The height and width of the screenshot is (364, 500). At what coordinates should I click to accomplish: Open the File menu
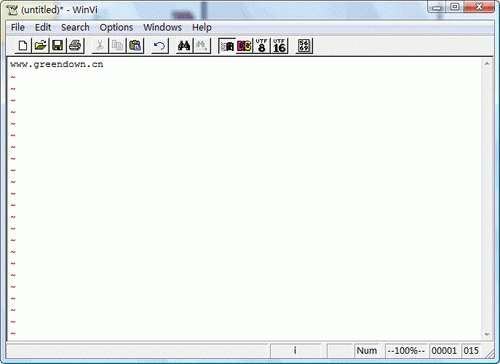point(18,27)
